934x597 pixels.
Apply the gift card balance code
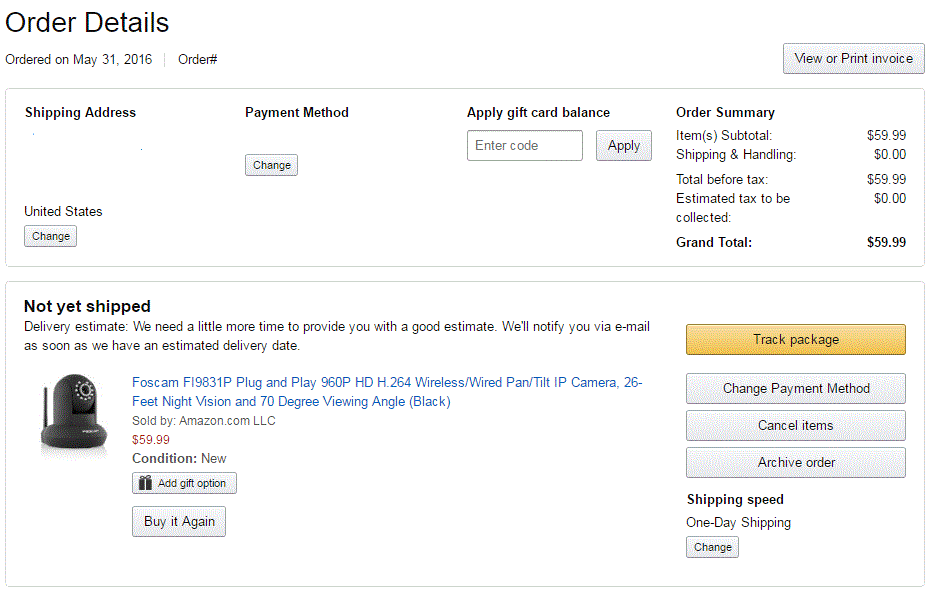coord(623,146)
